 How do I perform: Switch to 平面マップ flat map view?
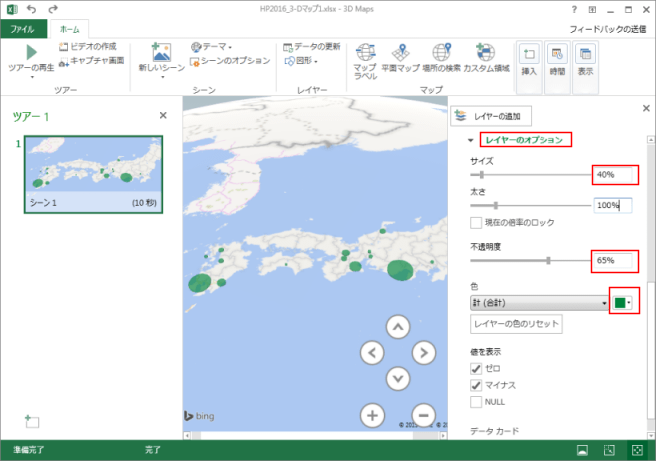pyautogui.click(x=401, y=52)
